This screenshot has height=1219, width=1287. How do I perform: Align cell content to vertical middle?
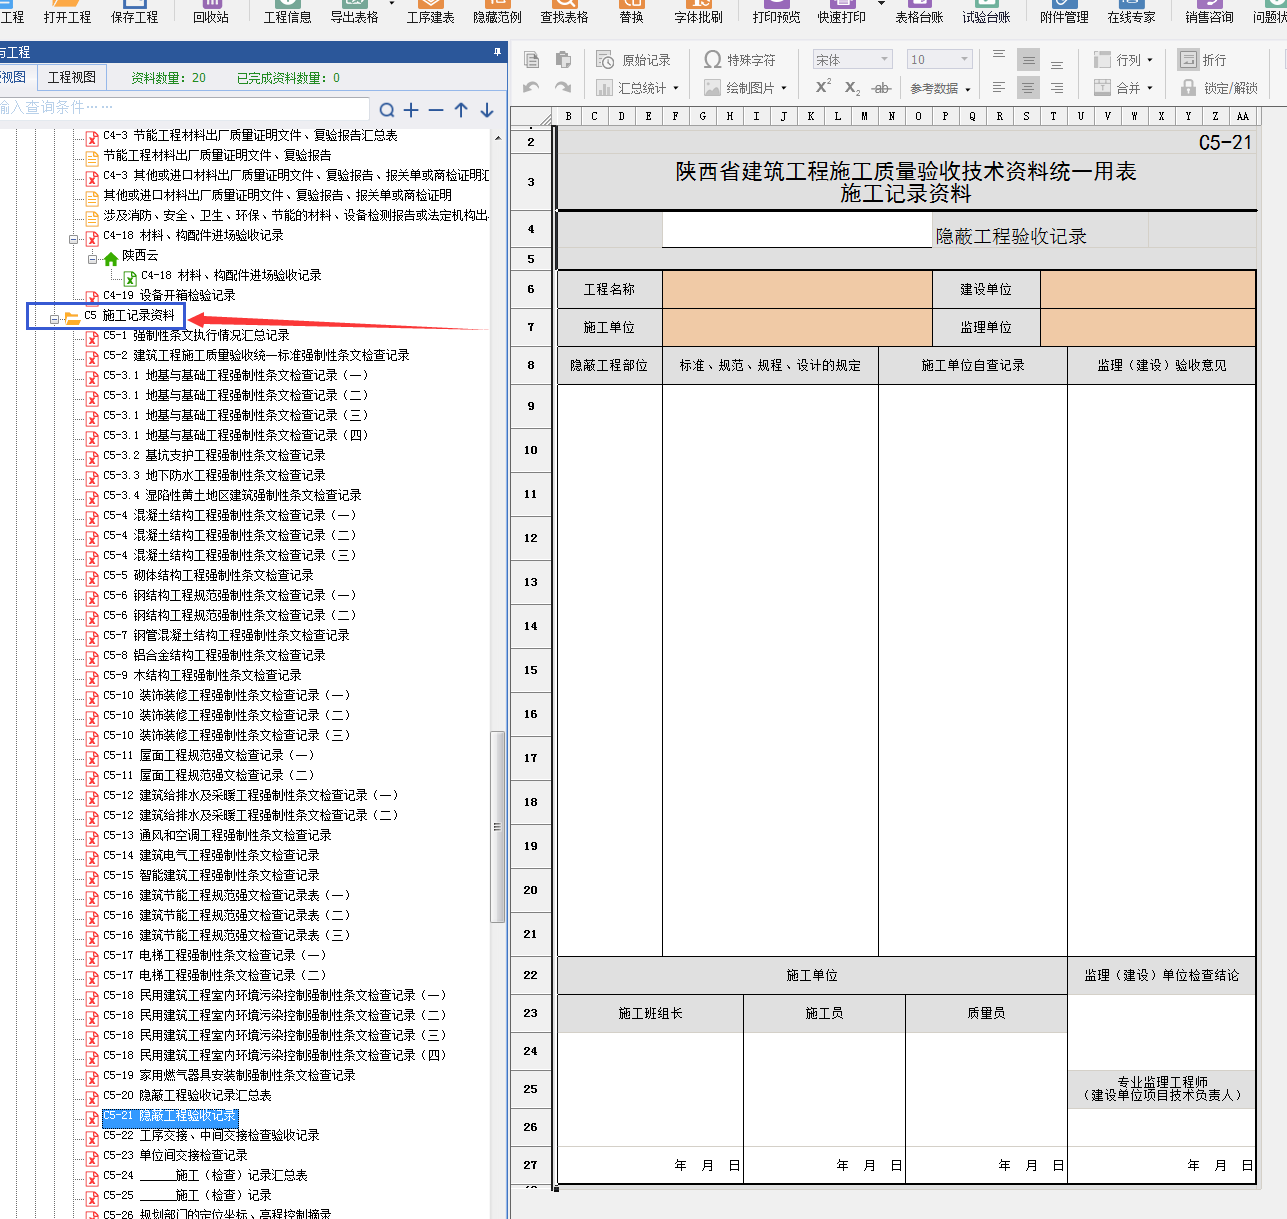1028,60
